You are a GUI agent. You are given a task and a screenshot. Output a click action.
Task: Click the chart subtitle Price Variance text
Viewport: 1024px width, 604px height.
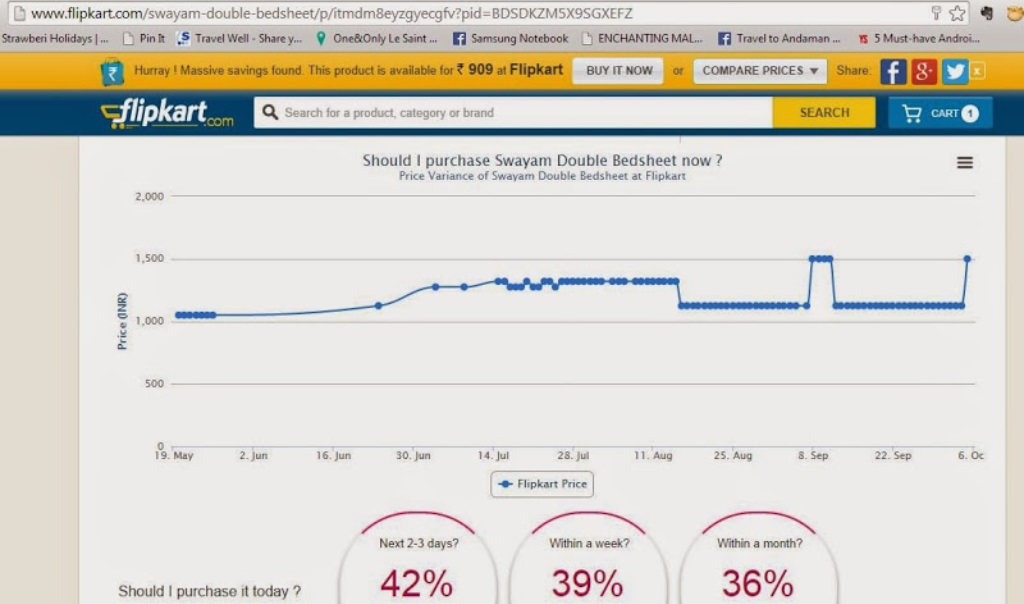pyautogui.click(x=542, y=176)
